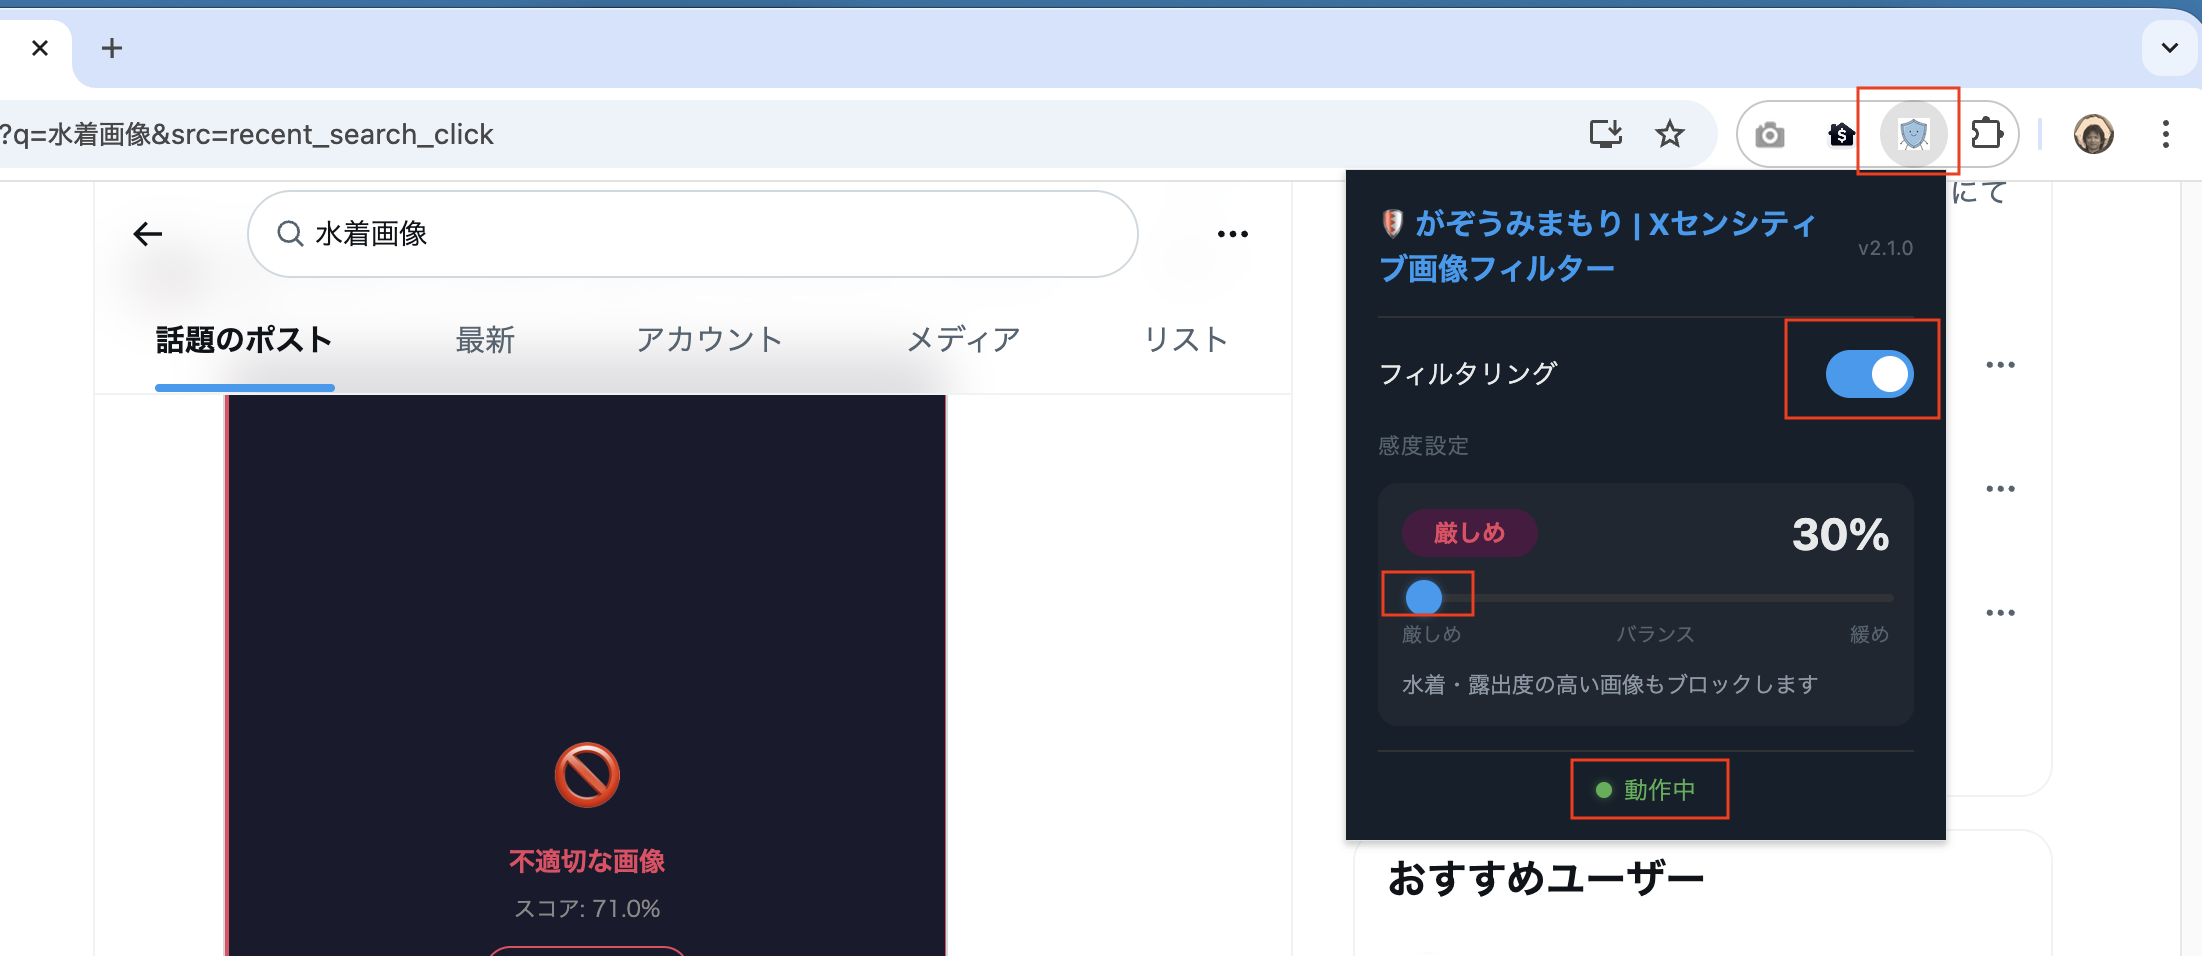This screenshot has width=2202, height=956.
Task: Click the スコア: 71.0% score text
Action: tap(587, 909)
